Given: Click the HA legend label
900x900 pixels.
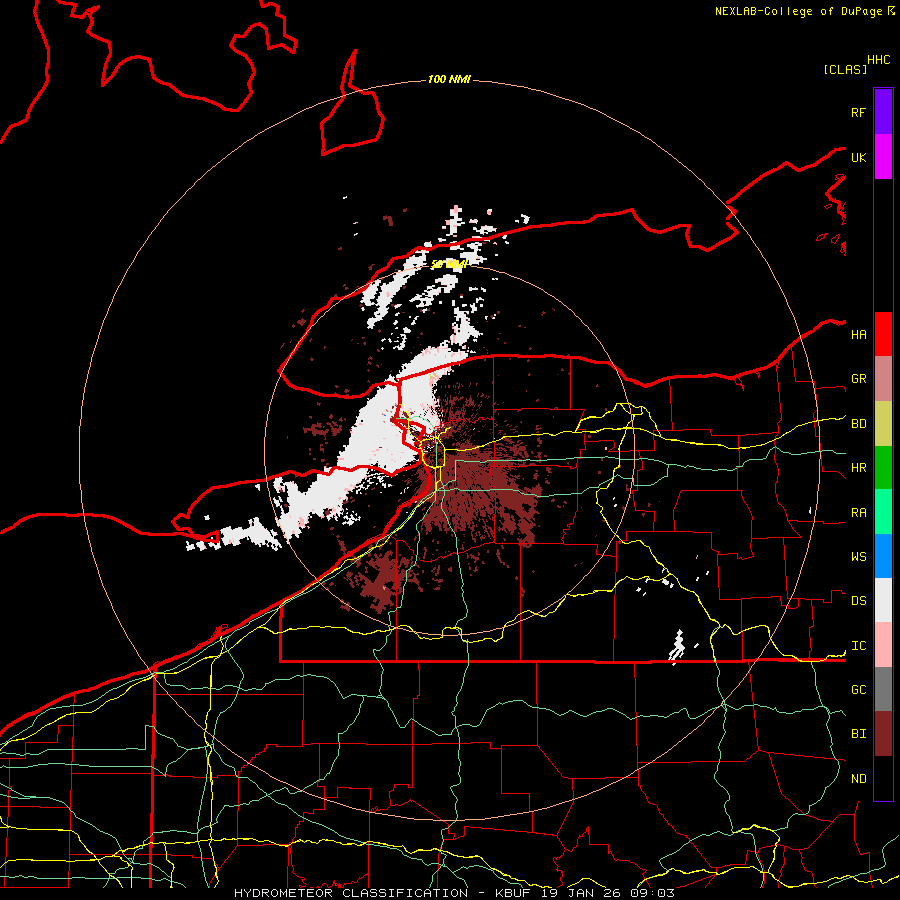Looking at the screenshot, I should coord(858,335).
